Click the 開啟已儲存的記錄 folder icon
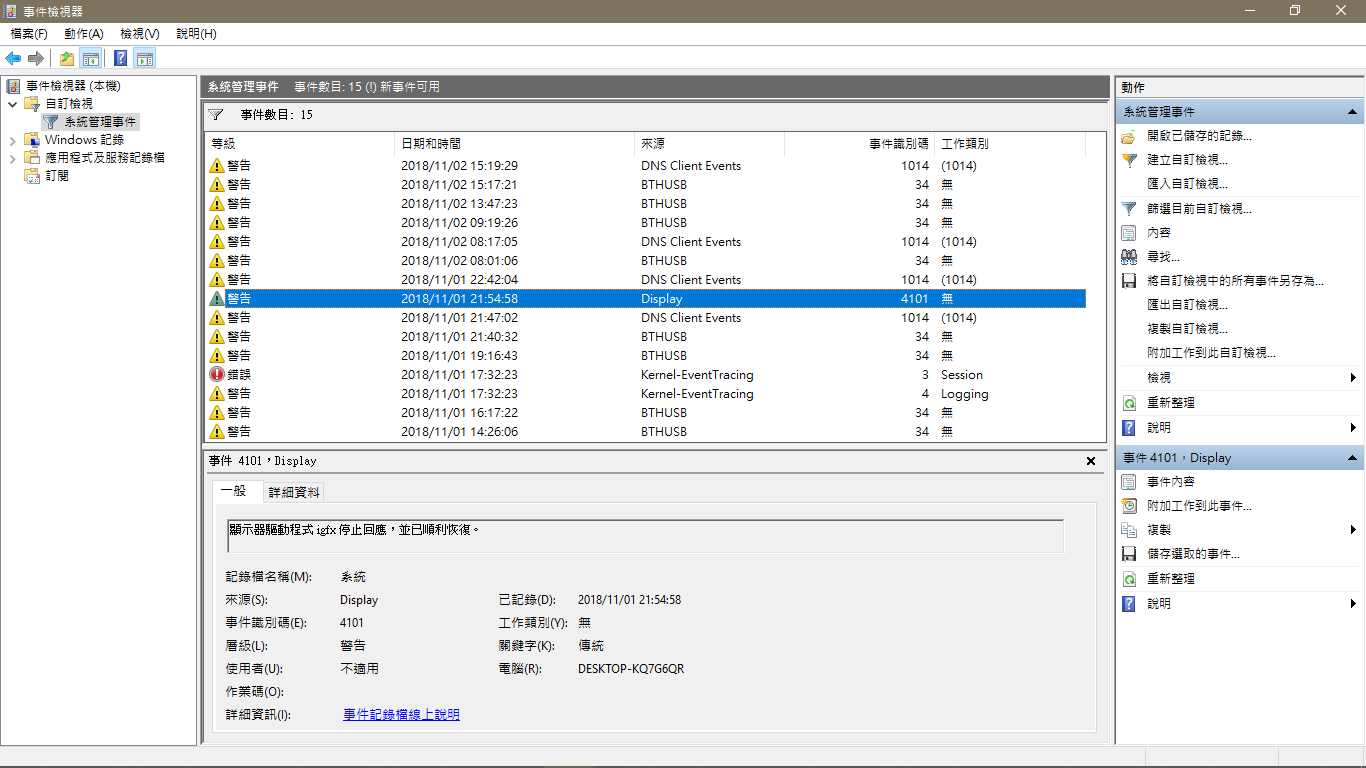The width and height of the screenshot is (1366, 768). (1129, 136)
